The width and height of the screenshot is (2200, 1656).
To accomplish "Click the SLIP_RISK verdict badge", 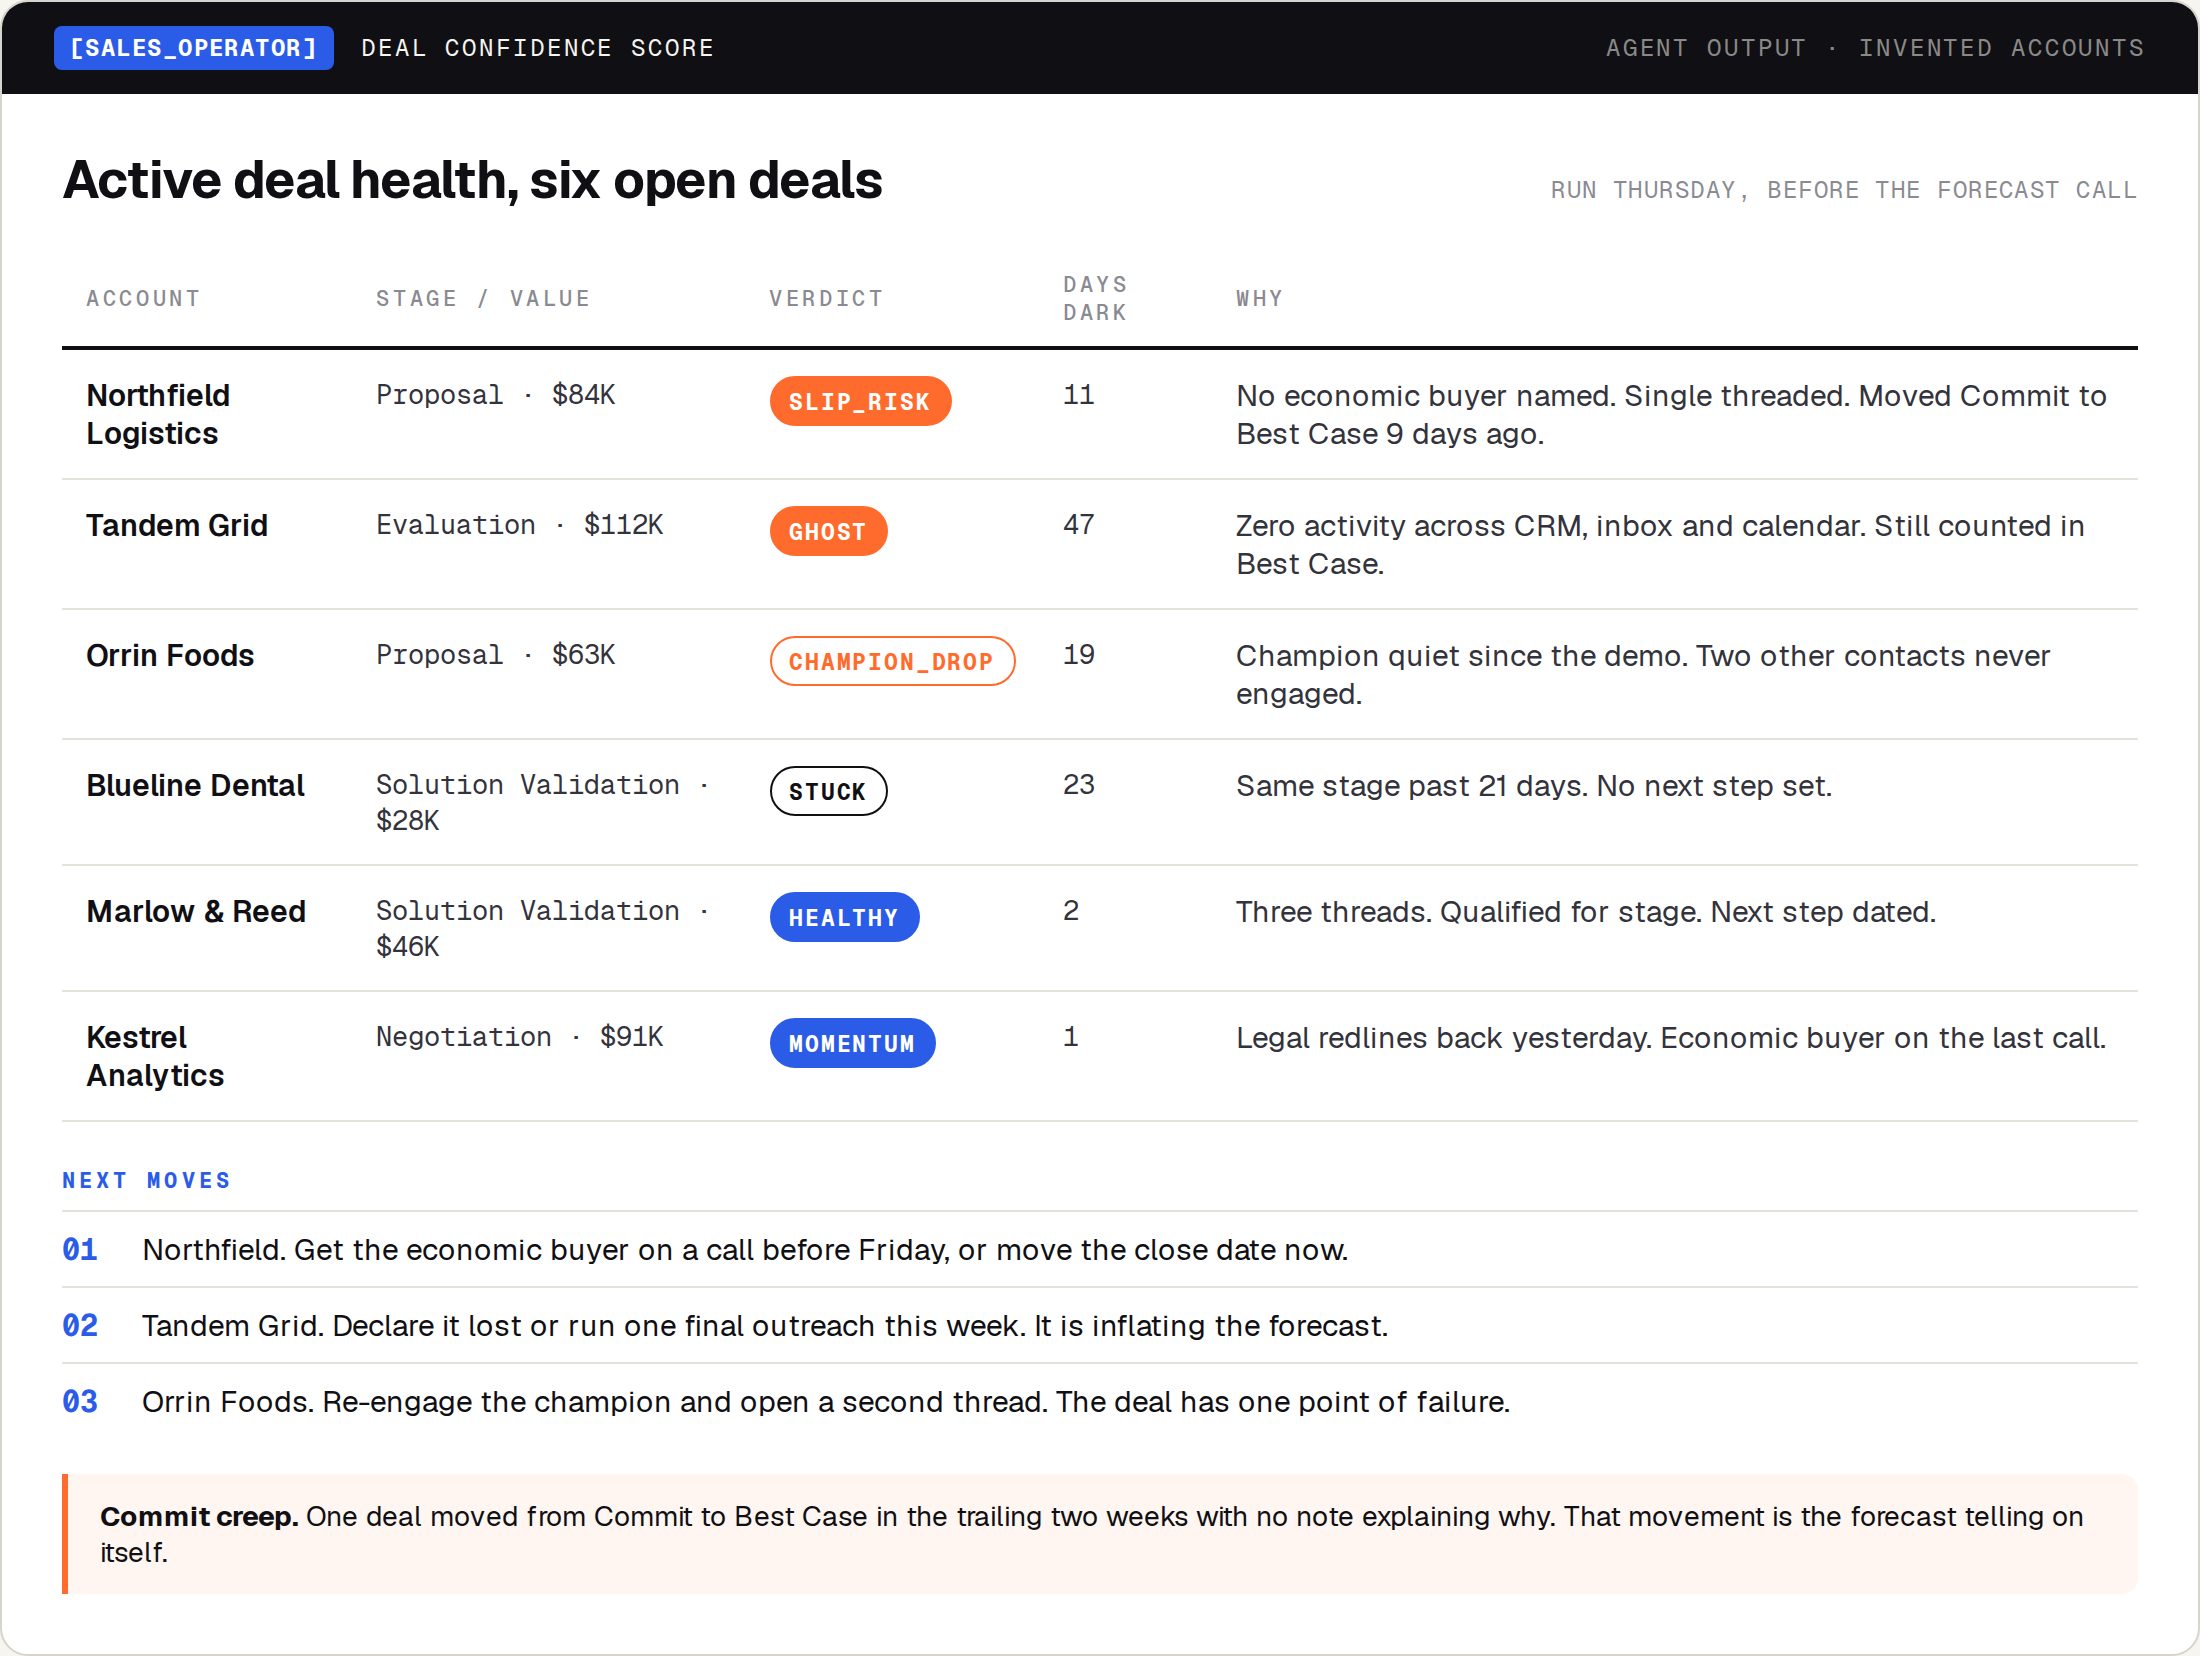I will [860, 401].
